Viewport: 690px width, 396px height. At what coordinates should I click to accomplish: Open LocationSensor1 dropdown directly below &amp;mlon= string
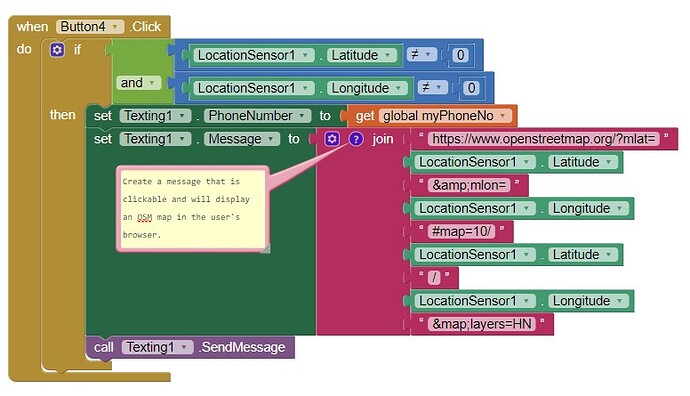click(x=475, y=208)
